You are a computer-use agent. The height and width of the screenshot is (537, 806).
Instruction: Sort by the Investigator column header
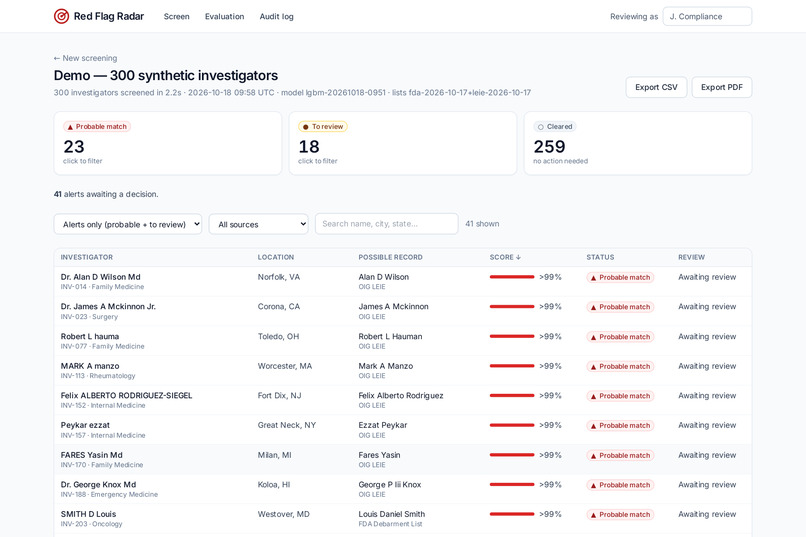87,257
